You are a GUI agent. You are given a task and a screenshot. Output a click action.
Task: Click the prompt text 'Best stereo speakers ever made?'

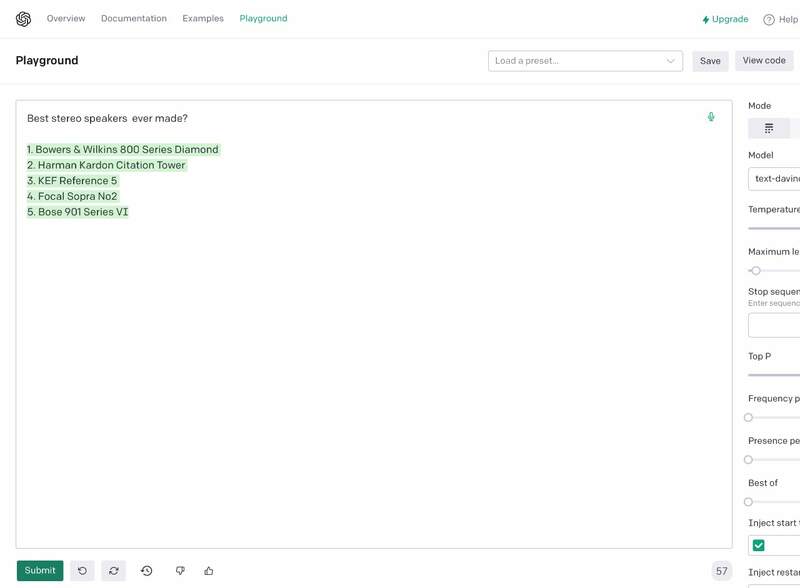pyautogui.click(x=107, y=118)
